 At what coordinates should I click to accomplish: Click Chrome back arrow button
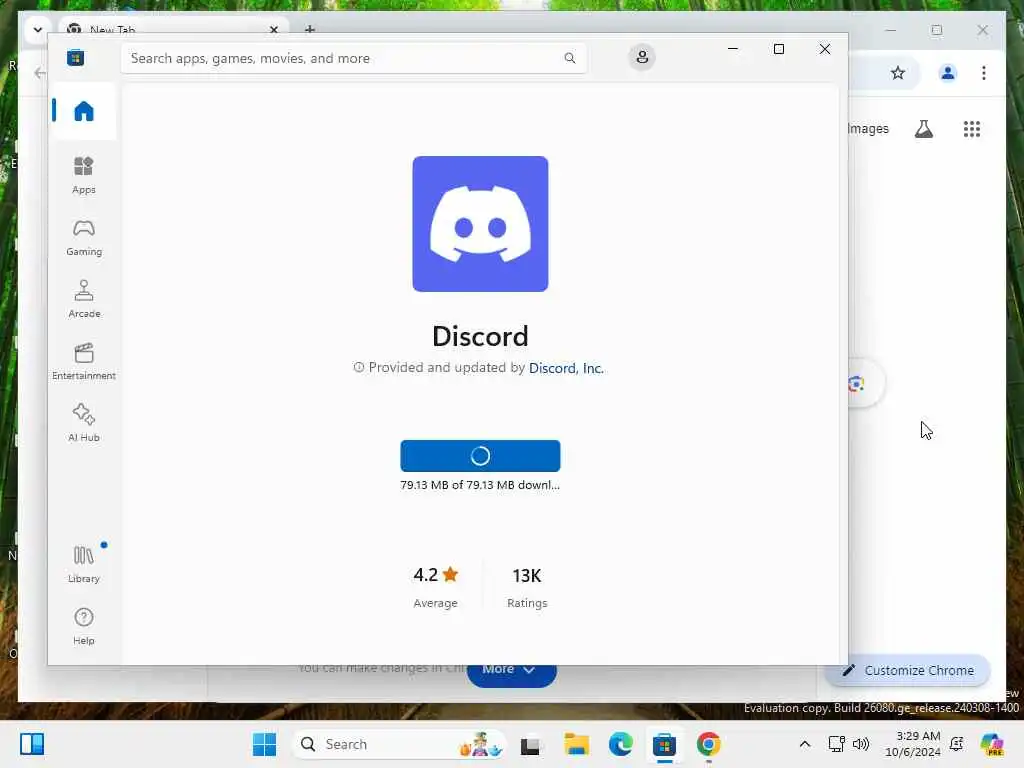point(40,72)
